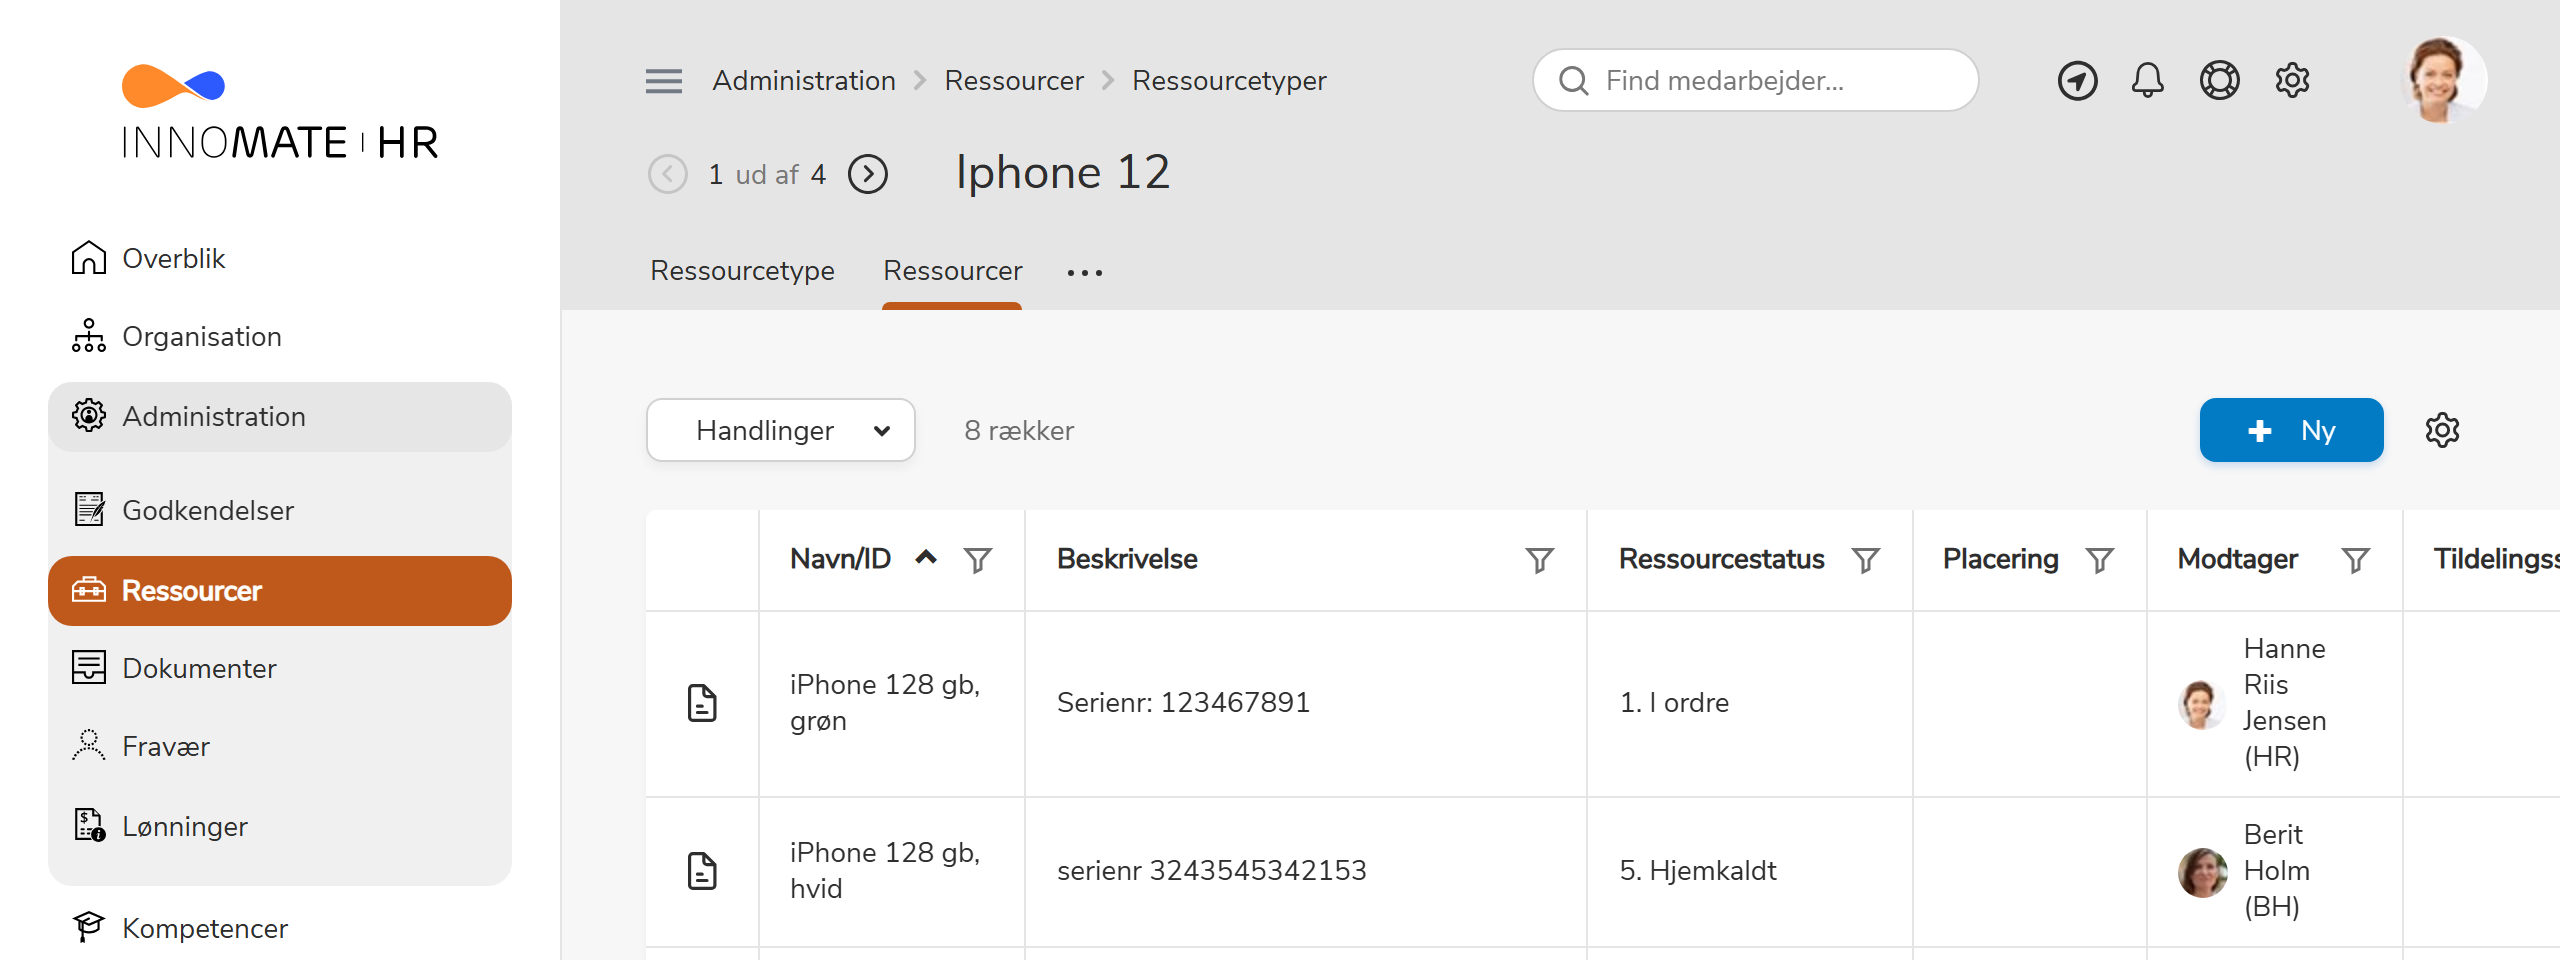Click the Ressourcetyper breadcrumb link
This screenshot has height=960, width=2560.
pyautogui.click(x=1229, y=80)
